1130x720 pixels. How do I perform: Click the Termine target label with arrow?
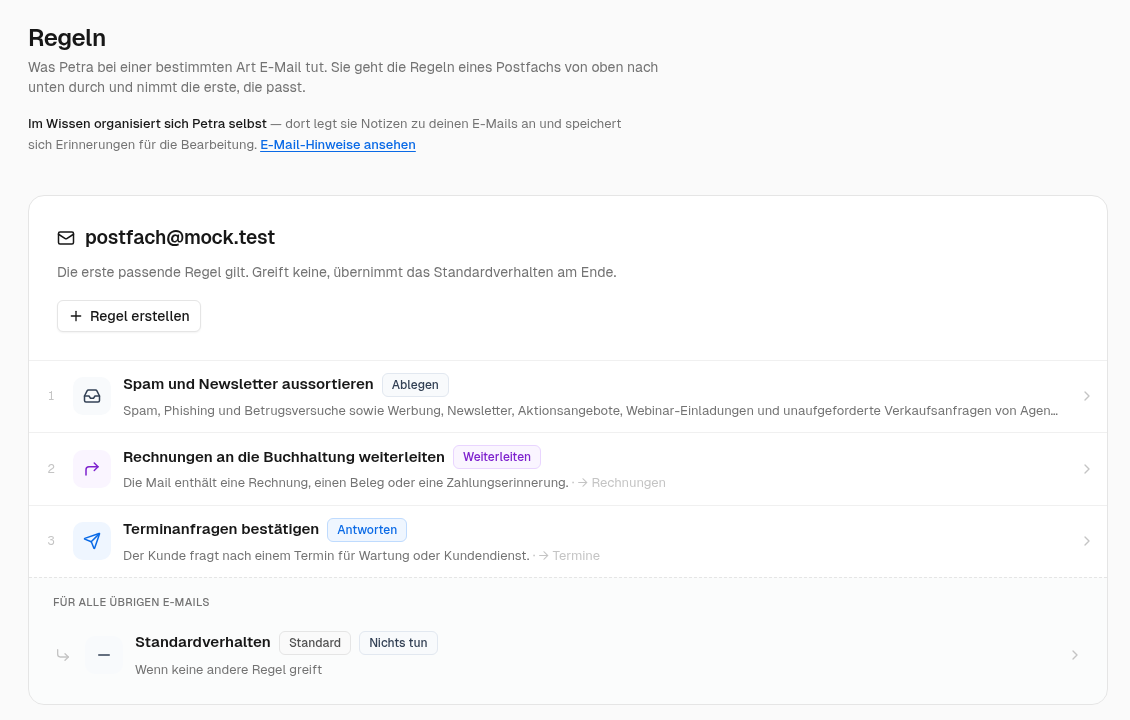(x=569, y=556)
